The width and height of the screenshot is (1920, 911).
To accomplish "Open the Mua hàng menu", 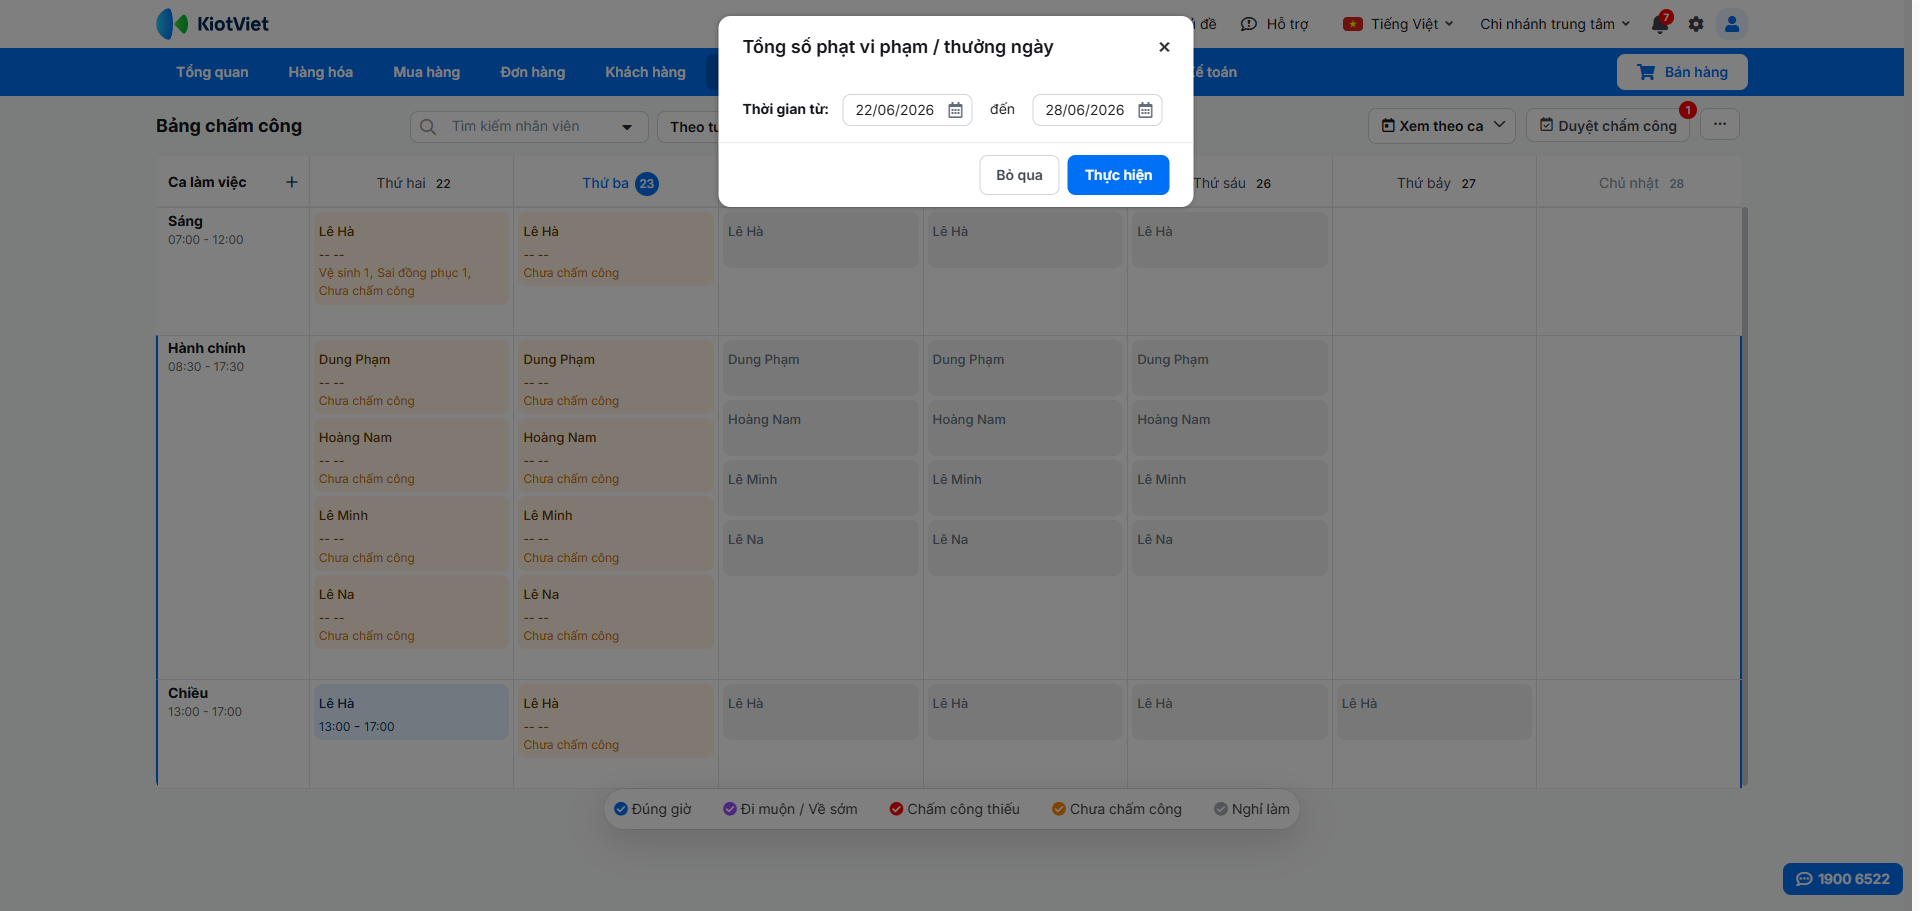I will click(x=426, y=72).
